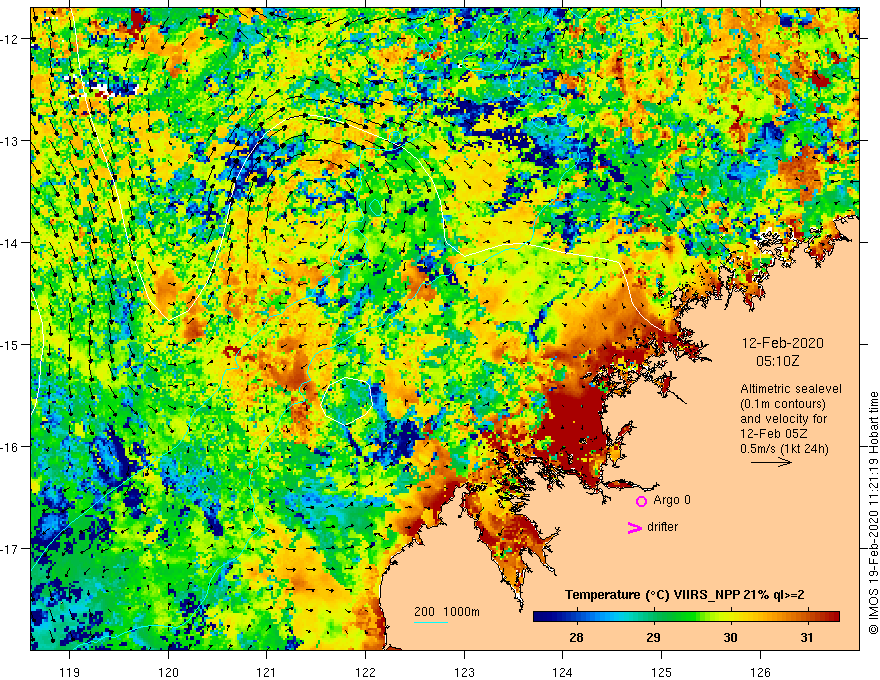Click the 28 color scale tick label

tap(576, 638)
